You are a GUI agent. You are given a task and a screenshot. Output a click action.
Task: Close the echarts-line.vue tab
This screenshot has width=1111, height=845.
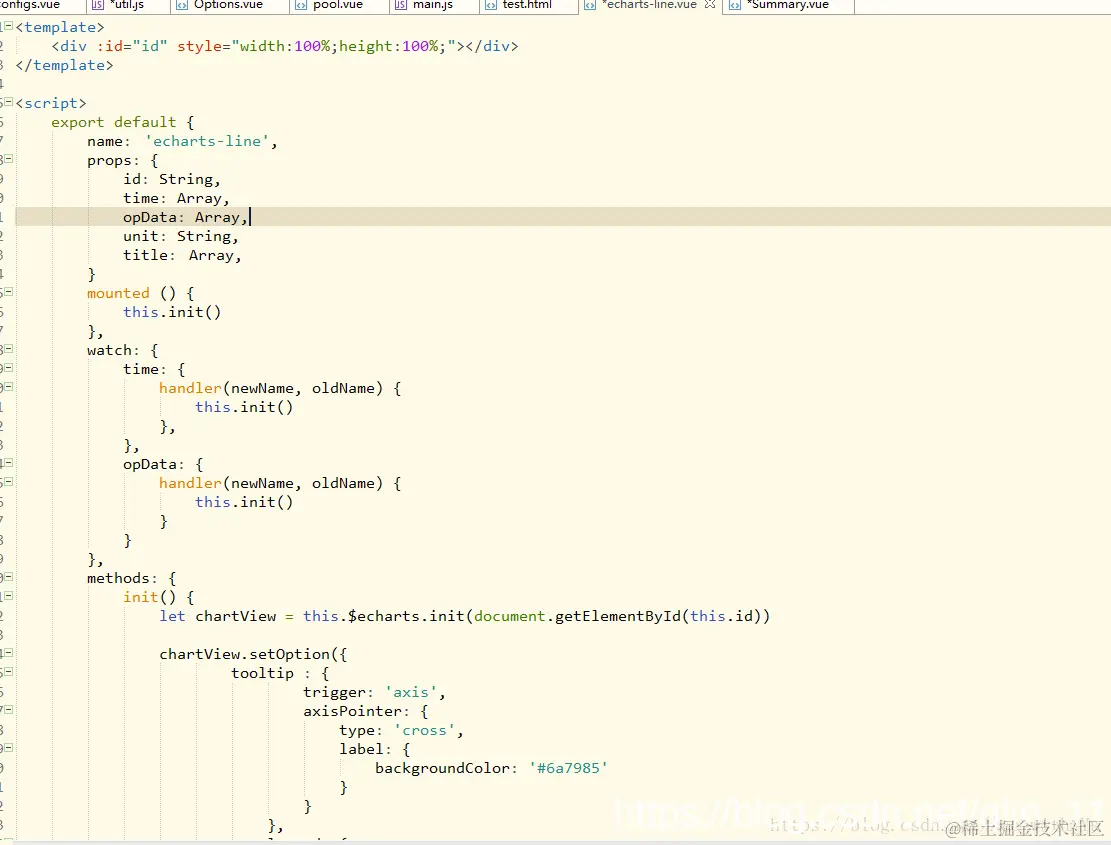[x=710, y=4]
